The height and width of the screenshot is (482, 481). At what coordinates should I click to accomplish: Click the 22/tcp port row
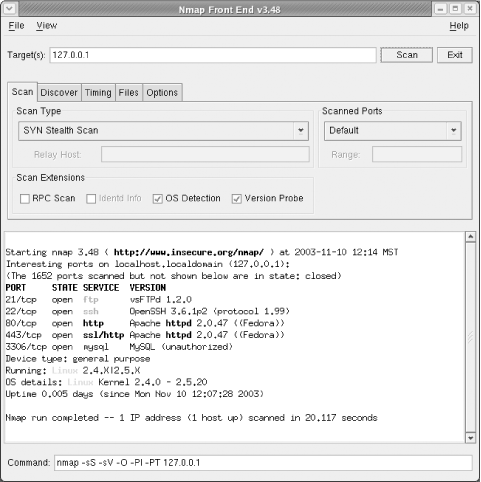(147, 311)
